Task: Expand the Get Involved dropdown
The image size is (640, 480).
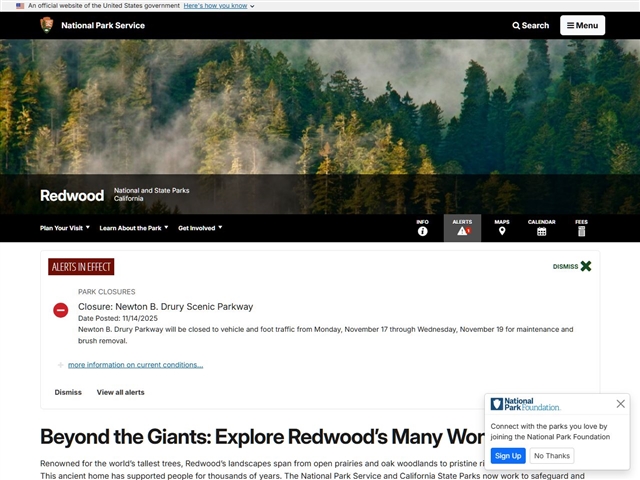Action: (200, 228)
